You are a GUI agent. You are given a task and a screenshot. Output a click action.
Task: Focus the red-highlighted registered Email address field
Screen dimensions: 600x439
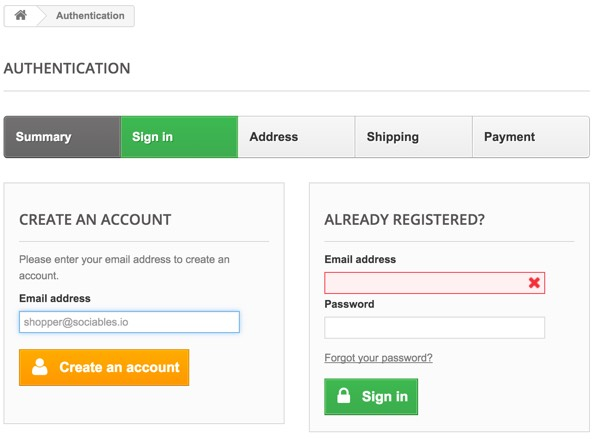click(434, 283)
